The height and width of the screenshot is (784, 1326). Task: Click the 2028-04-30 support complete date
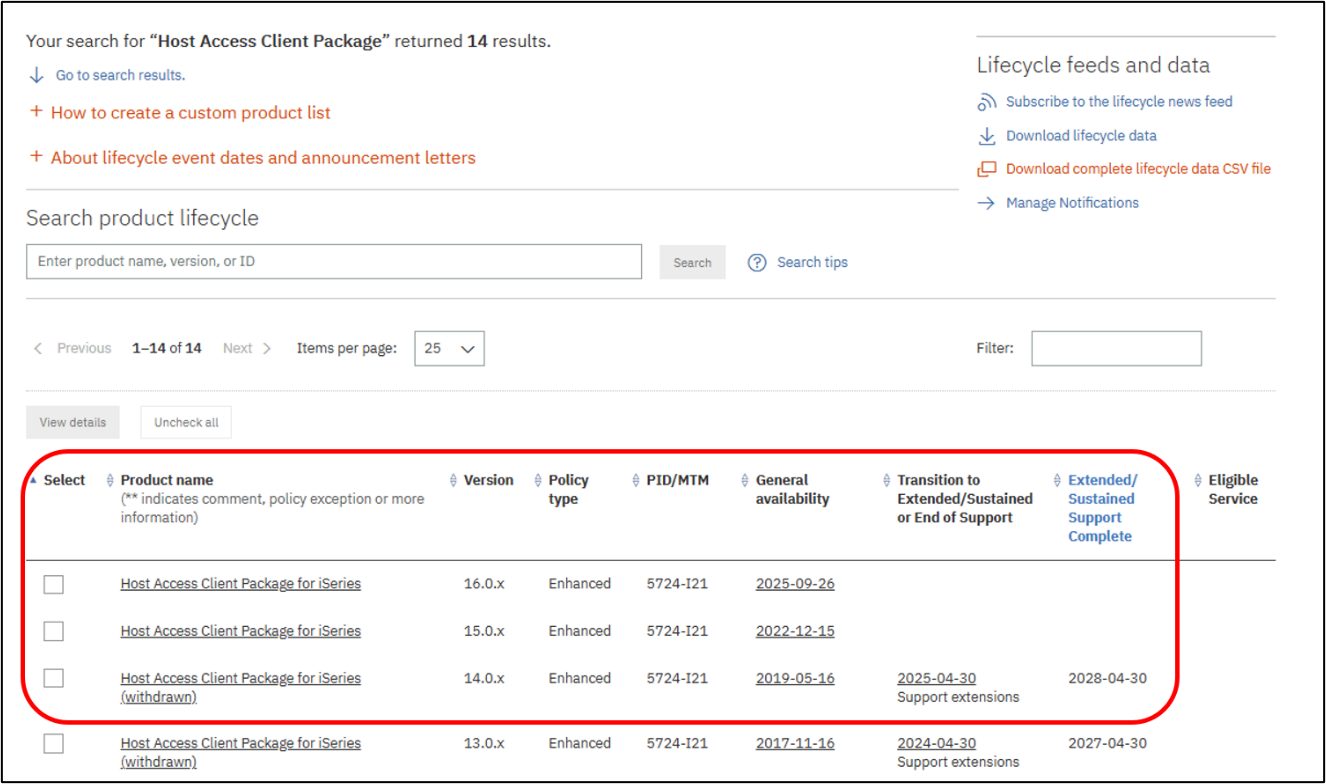point(1107,678)
